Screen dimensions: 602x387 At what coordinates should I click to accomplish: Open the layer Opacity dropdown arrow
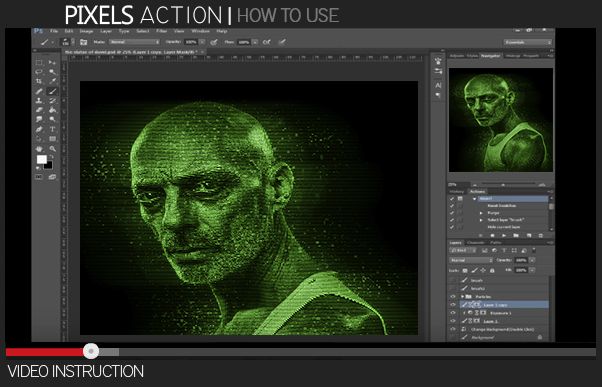(x=532, y=260)
